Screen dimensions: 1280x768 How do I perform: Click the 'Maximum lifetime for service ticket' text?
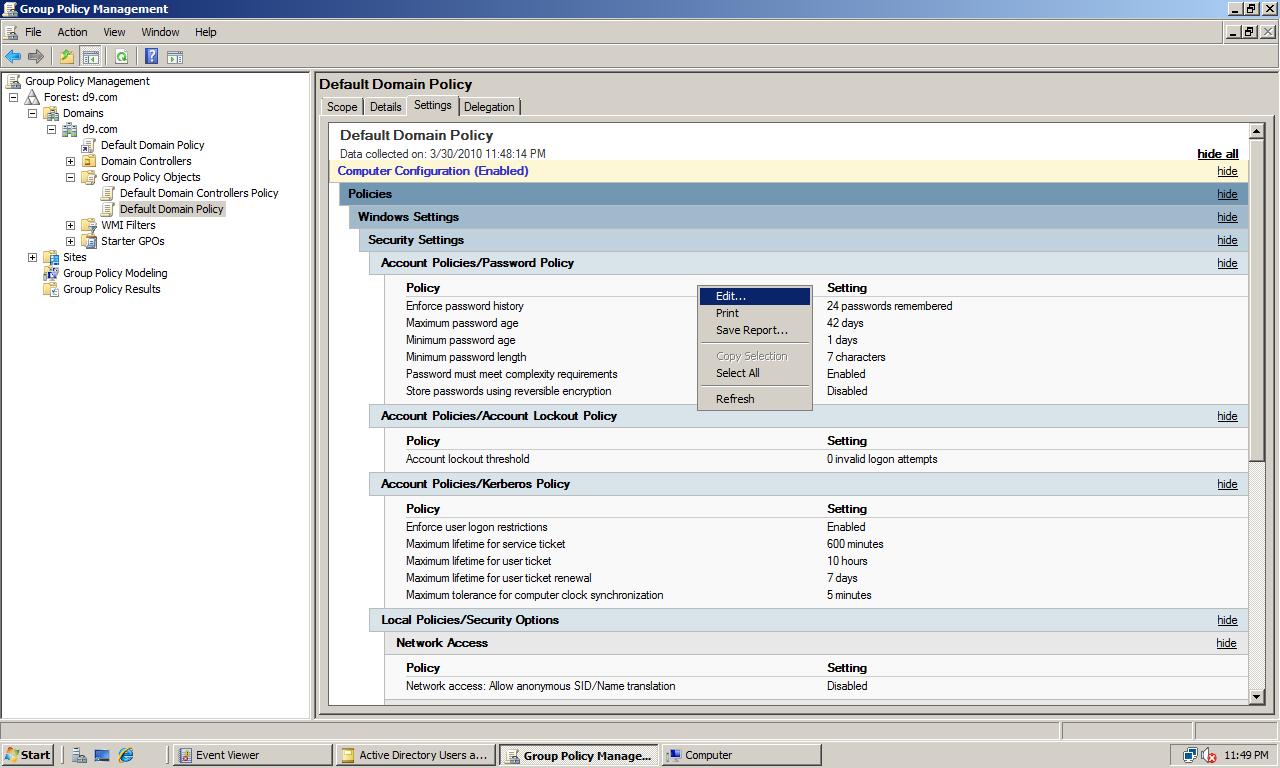(x=486, y=544)
